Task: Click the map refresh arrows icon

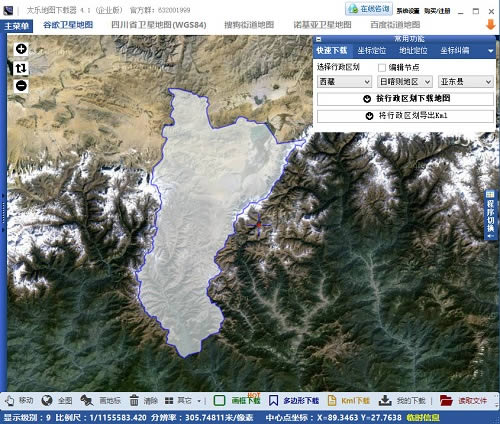Action: [21, 68]
